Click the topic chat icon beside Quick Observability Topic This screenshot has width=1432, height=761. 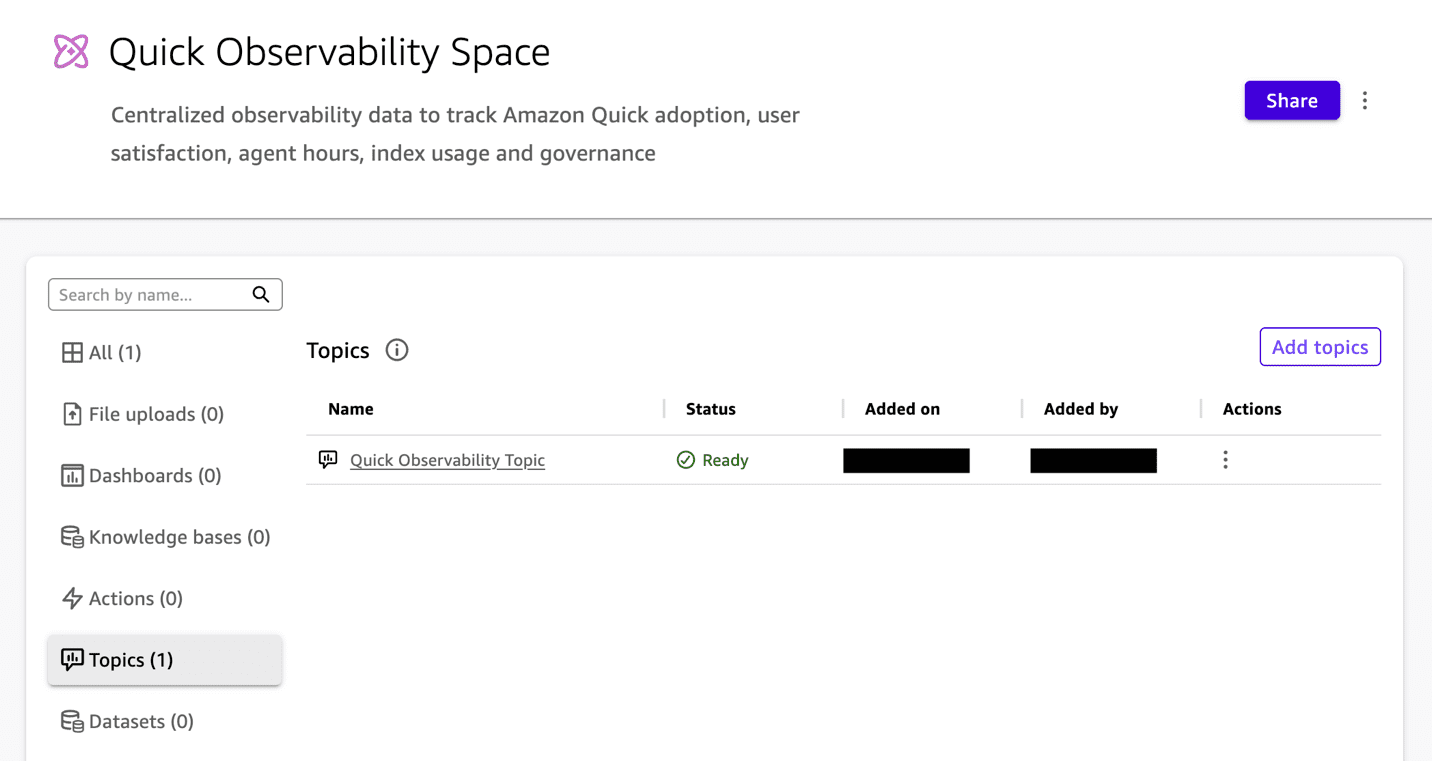pyautogui.click(x=328, y=460)
